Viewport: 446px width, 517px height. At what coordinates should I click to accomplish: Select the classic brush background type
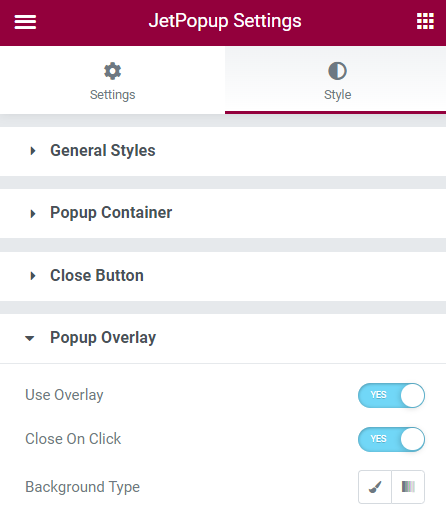pyautogui.click(x=375, y=487)
